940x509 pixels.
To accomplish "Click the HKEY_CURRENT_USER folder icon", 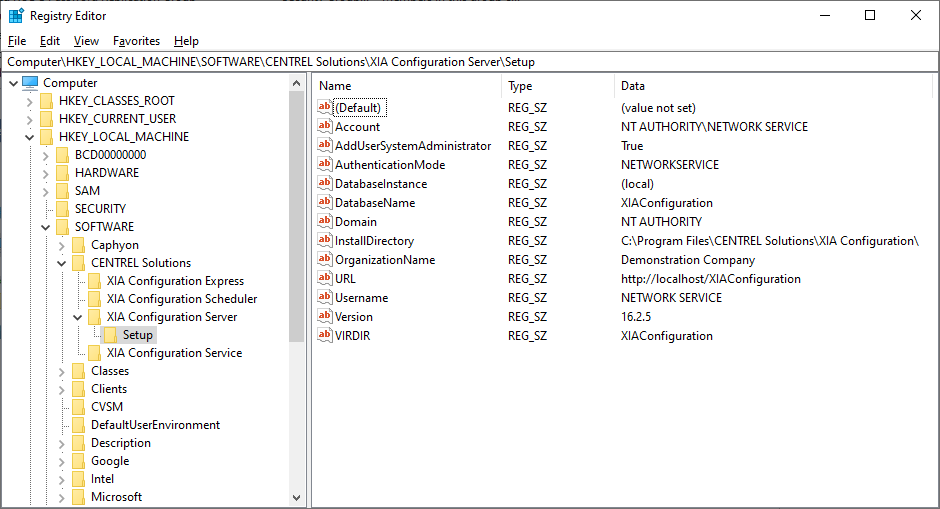I will [x=46, y=119].
